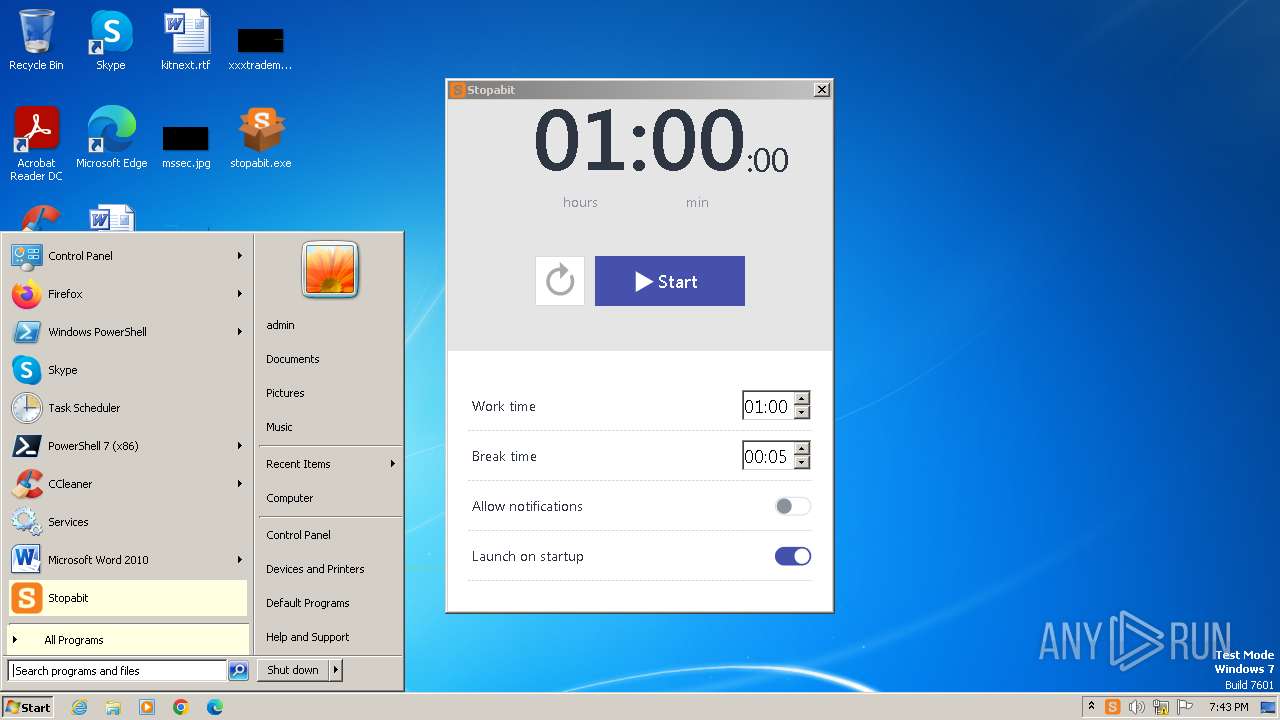Expand the Windows PowerShell jump list arrow
The height and width of the screenshot is (720, 1280).
point(240,332)
